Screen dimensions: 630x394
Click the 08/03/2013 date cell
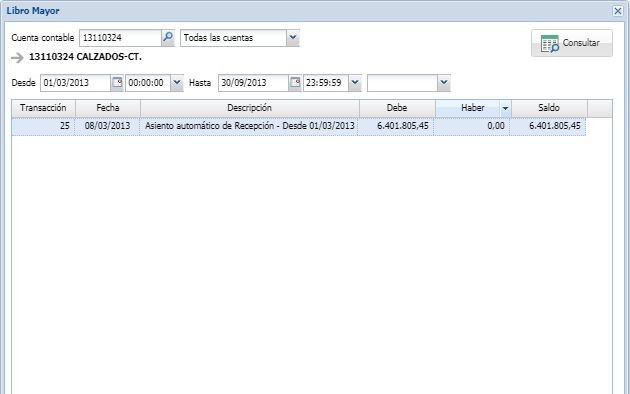click(107, 126)
